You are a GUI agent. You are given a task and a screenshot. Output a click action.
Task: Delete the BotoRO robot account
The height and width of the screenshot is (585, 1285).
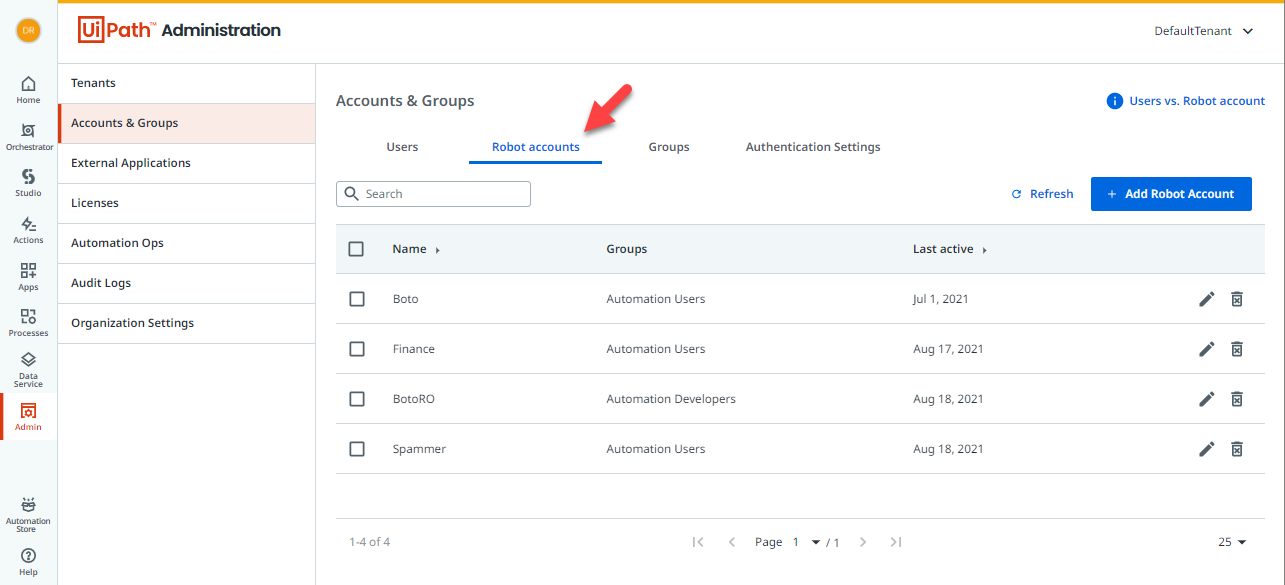tap(1237, 399)
